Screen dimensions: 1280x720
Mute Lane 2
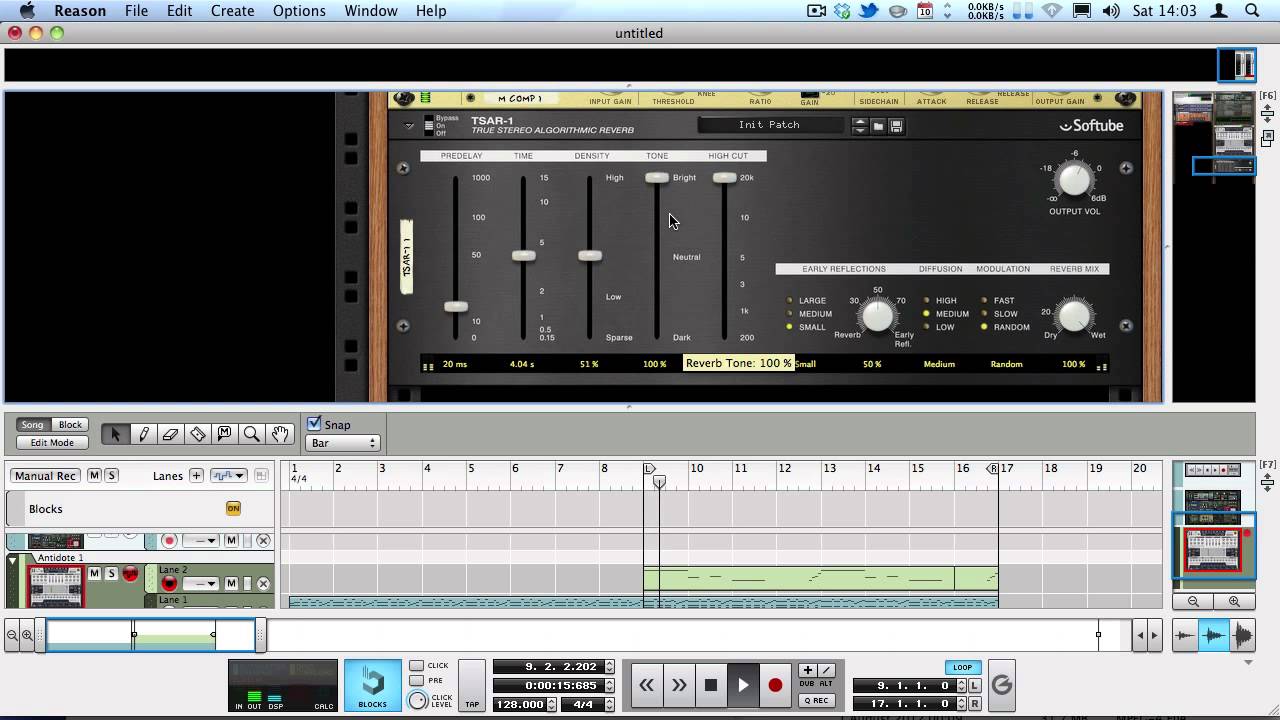coord(231,583)
